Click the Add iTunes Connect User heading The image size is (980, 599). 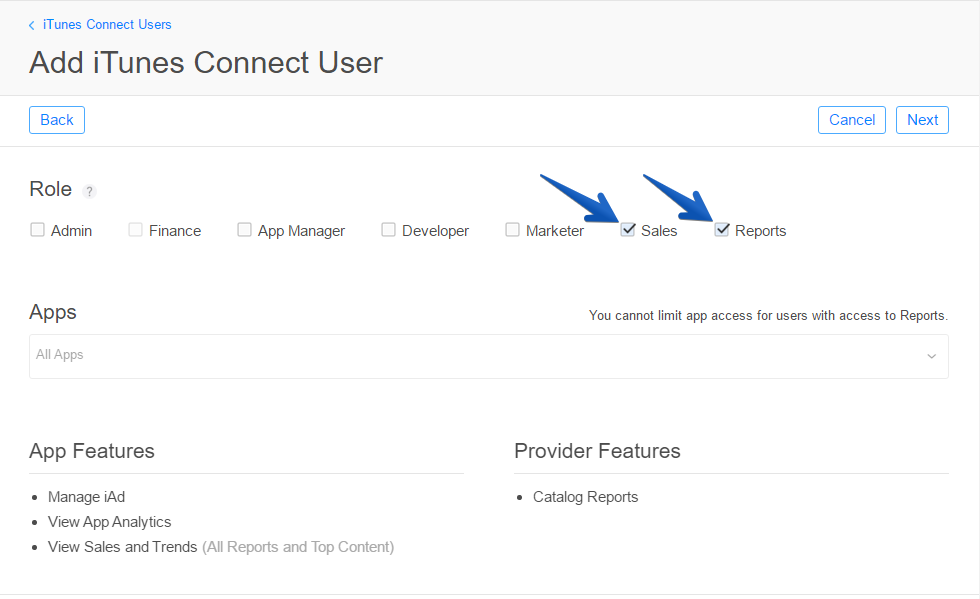(206, 63)
